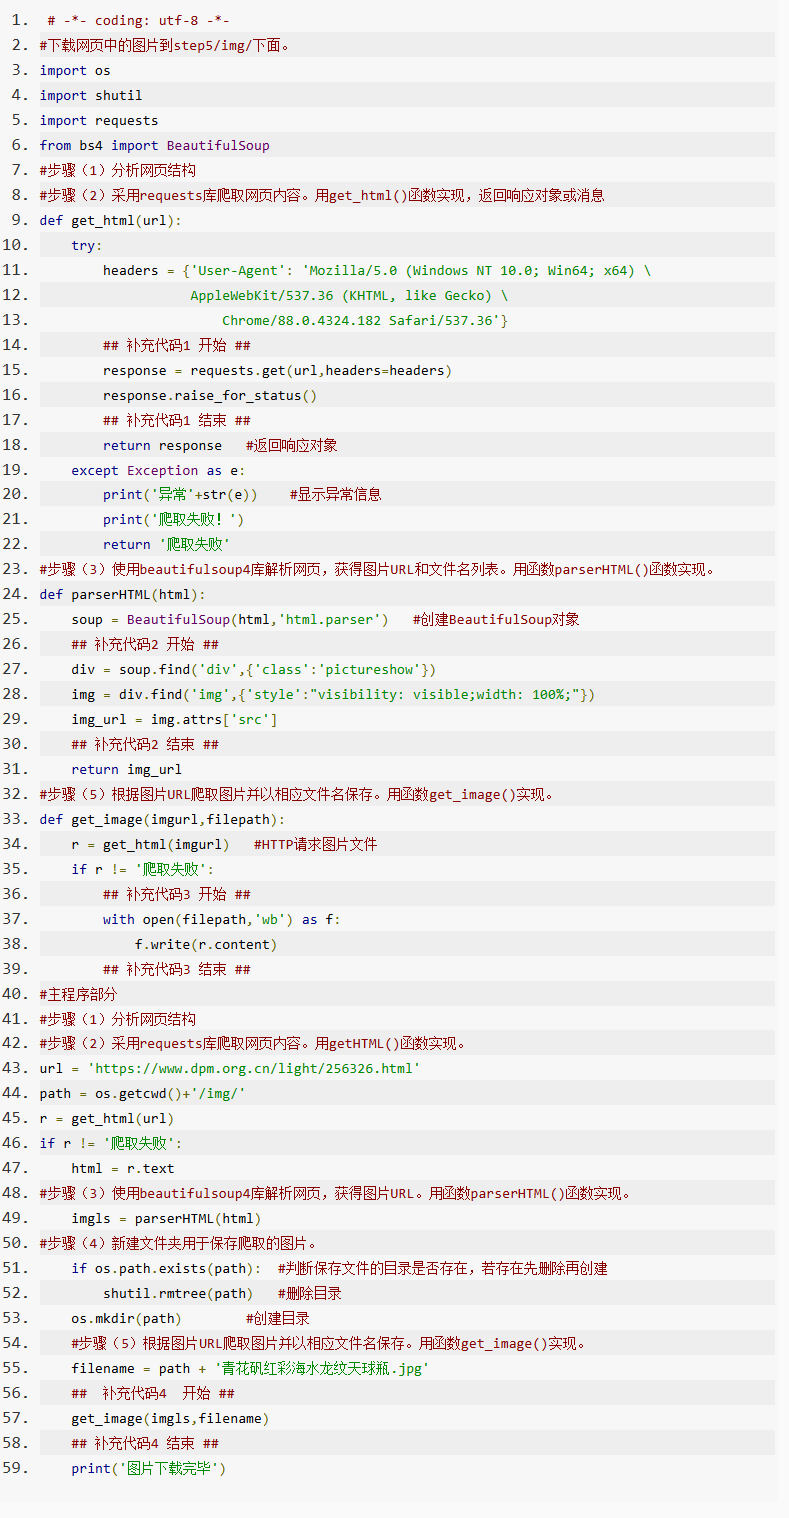Select the 'import os' line

[x=75, y=70]
